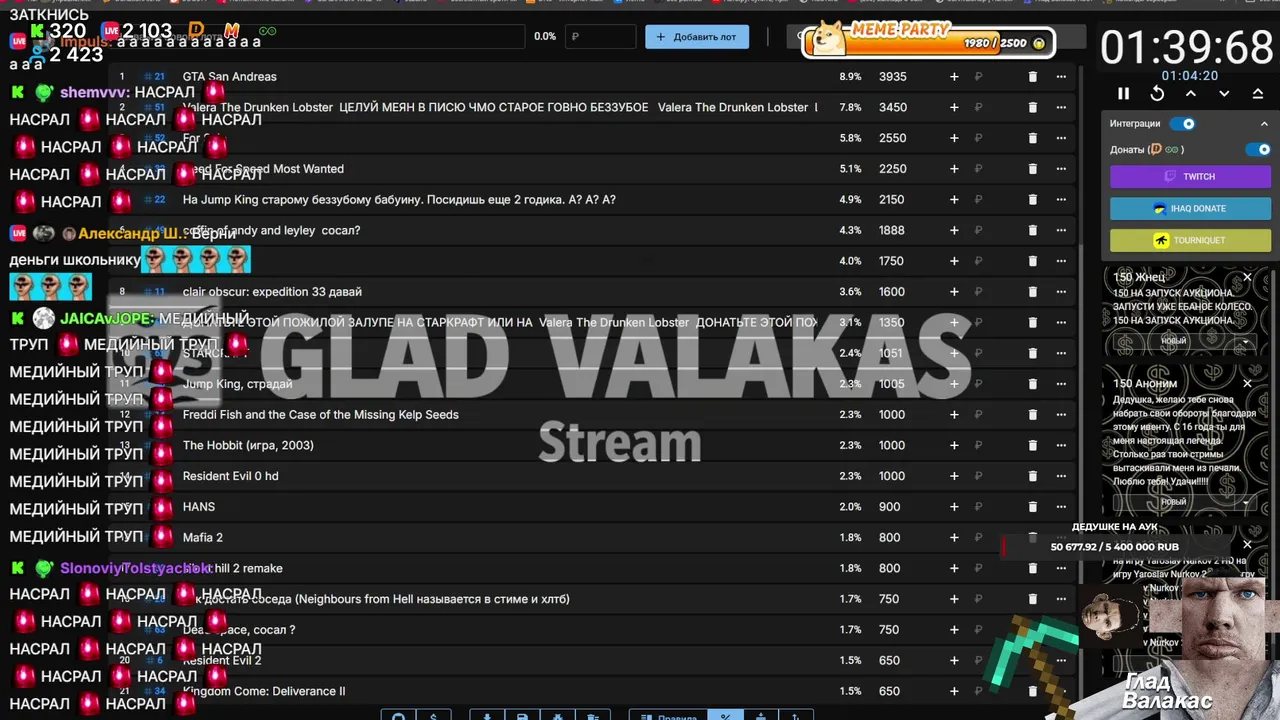
Task: Click the Добавить лот button
Action: (697, 37)
